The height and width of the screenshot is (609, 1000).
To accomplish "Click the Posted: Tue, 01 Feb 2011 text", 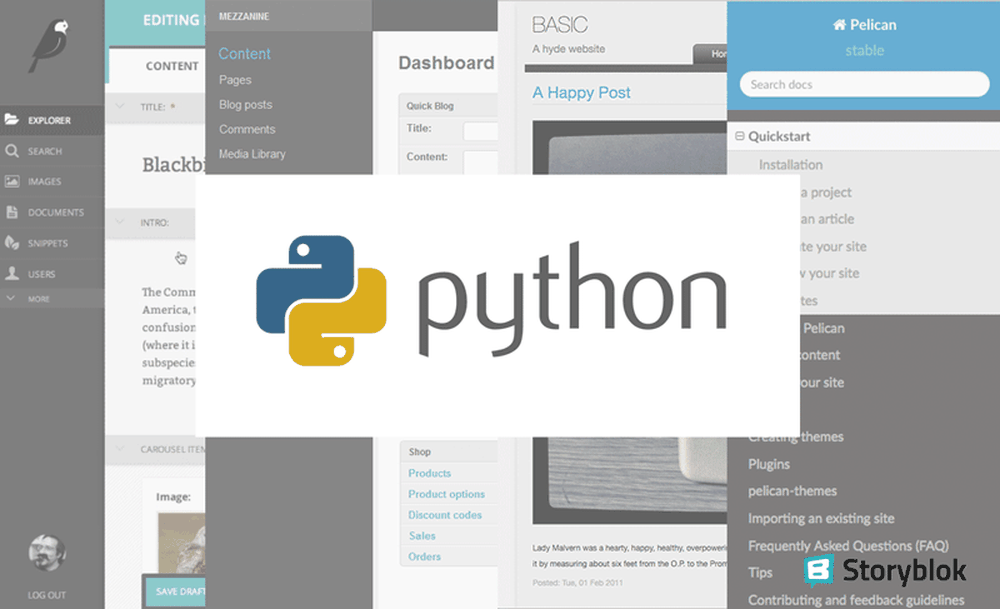I will (578, 582).
